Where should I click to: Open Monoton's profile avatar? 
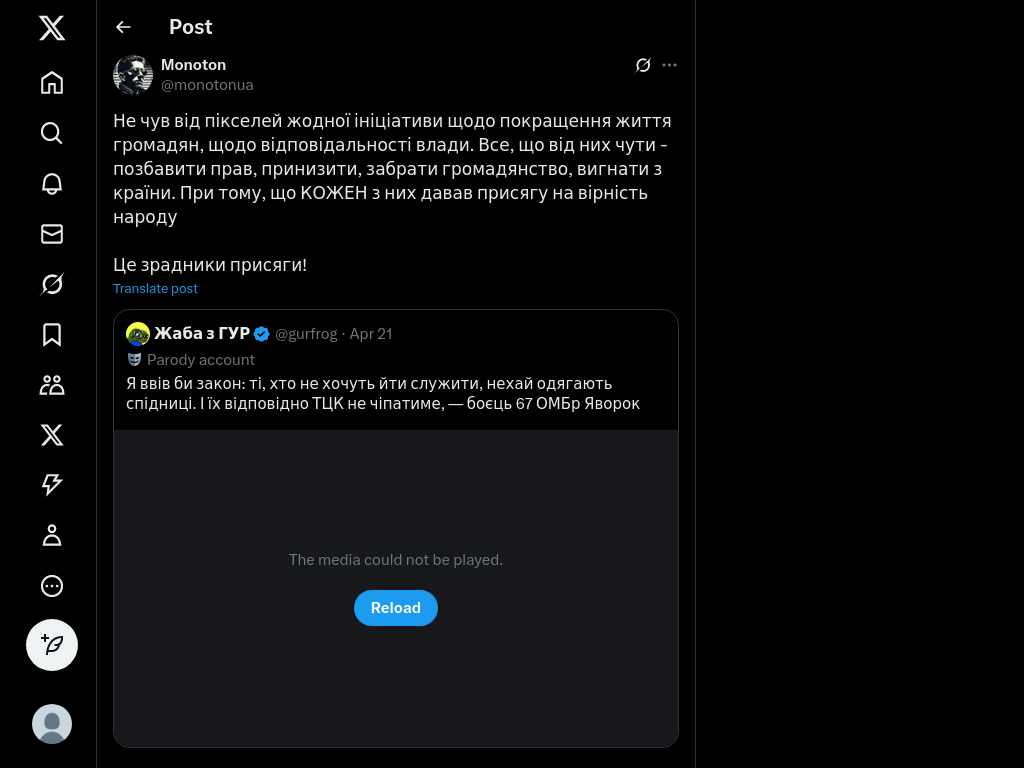tap(133, 75)
